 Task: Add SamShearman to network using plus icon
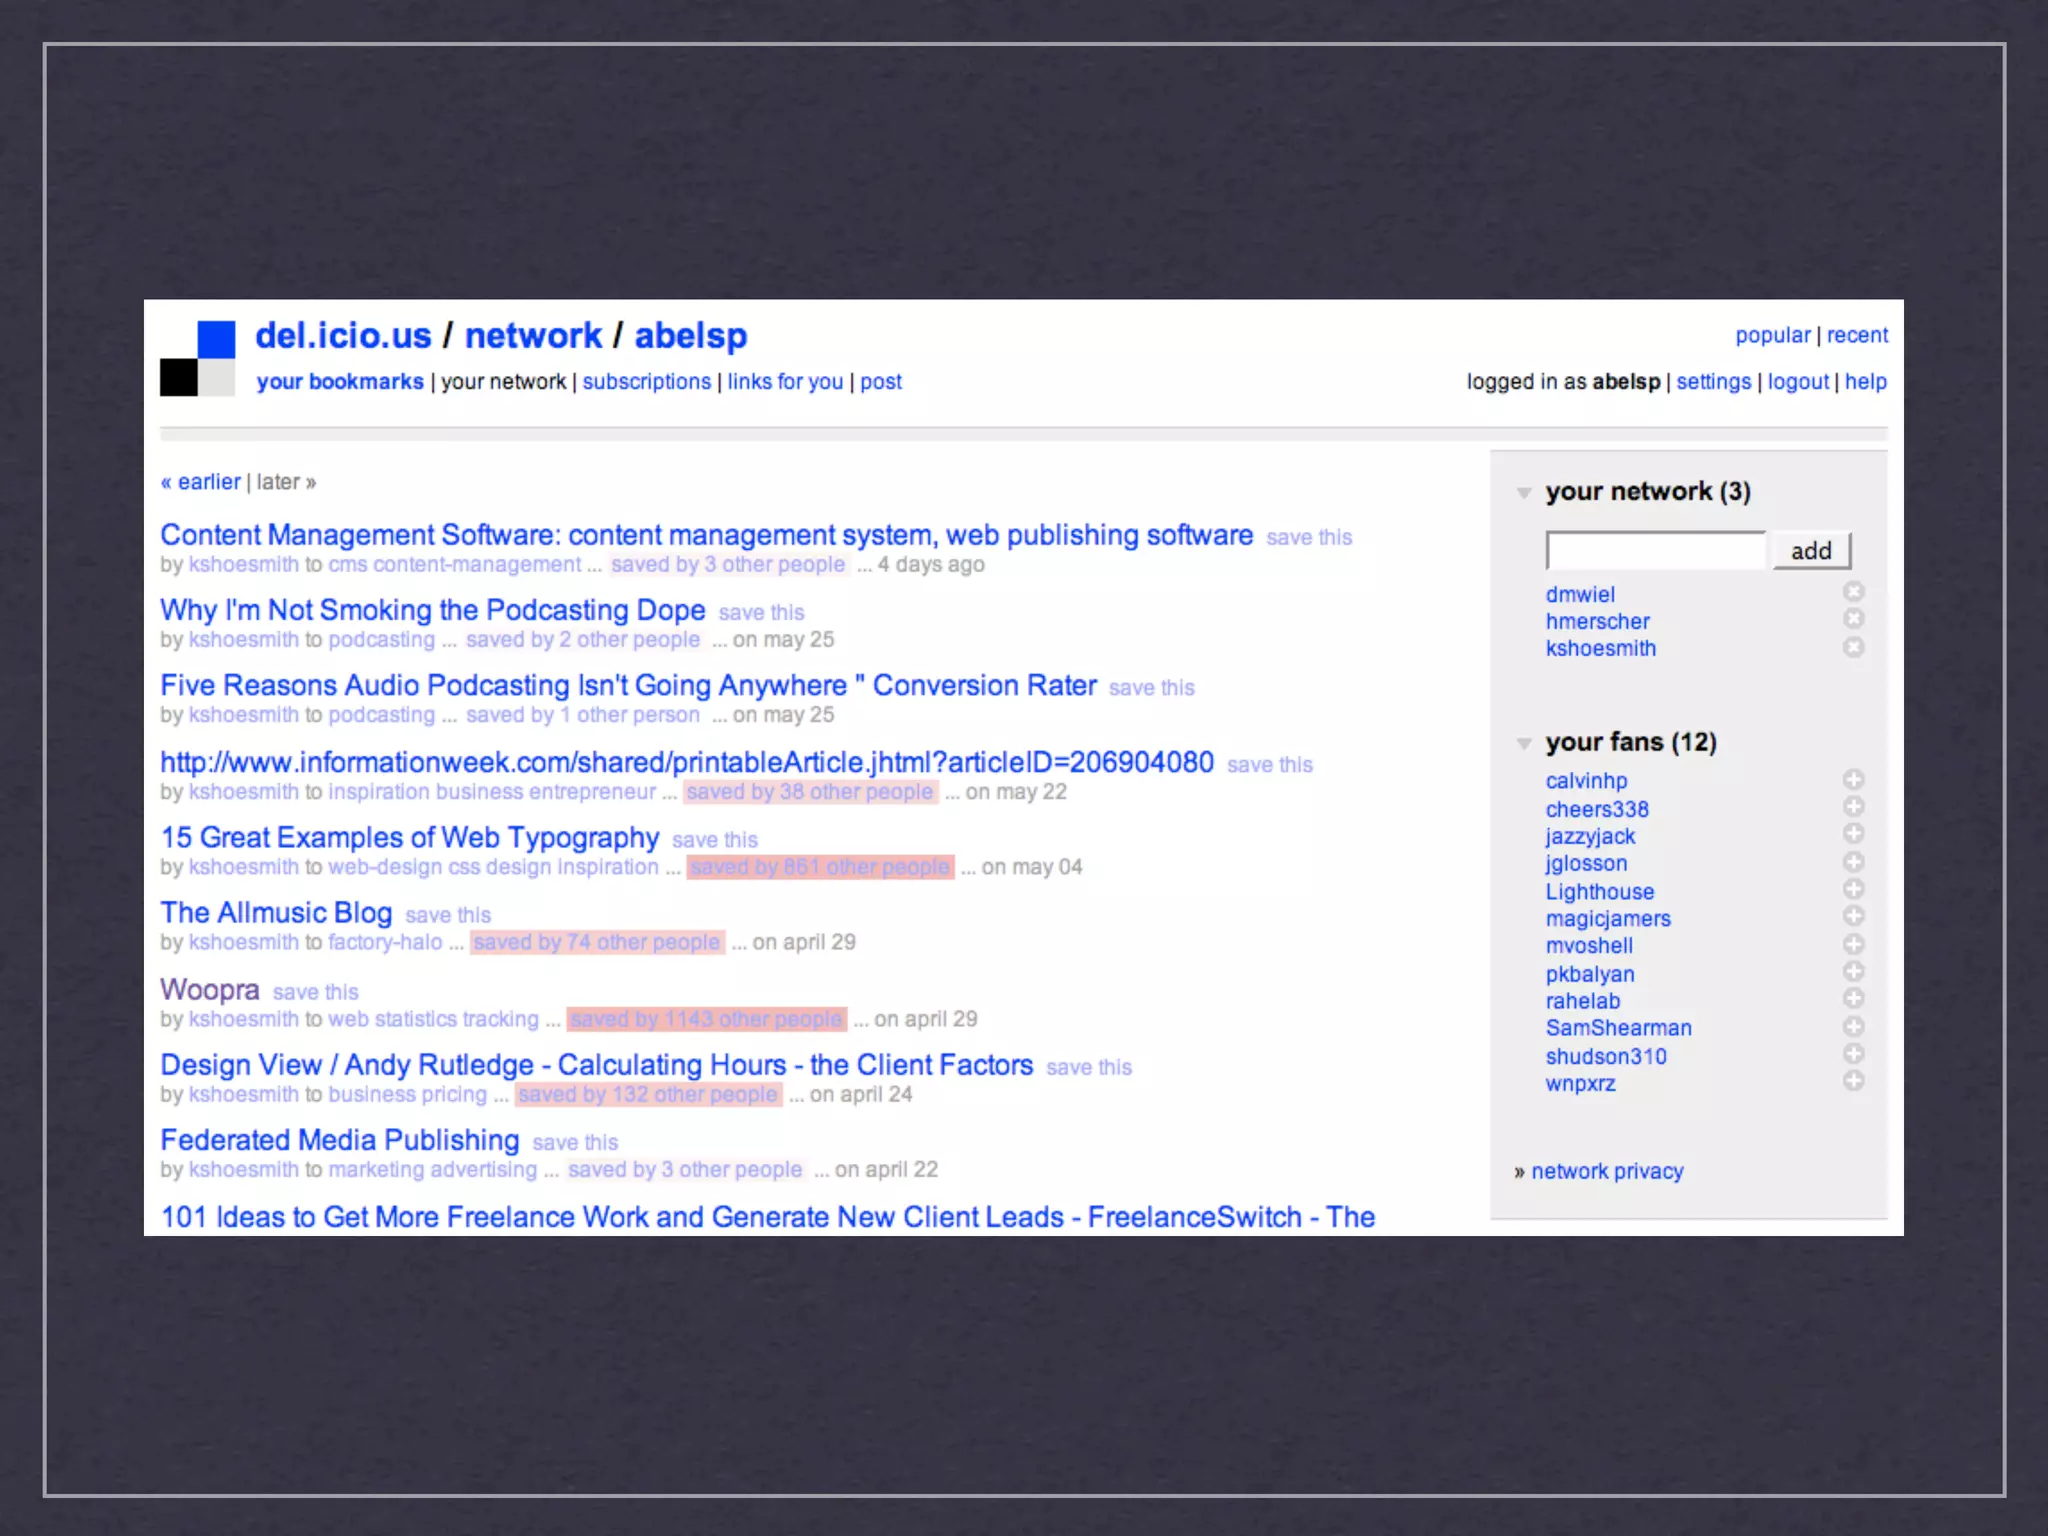click(1853, 1026)
